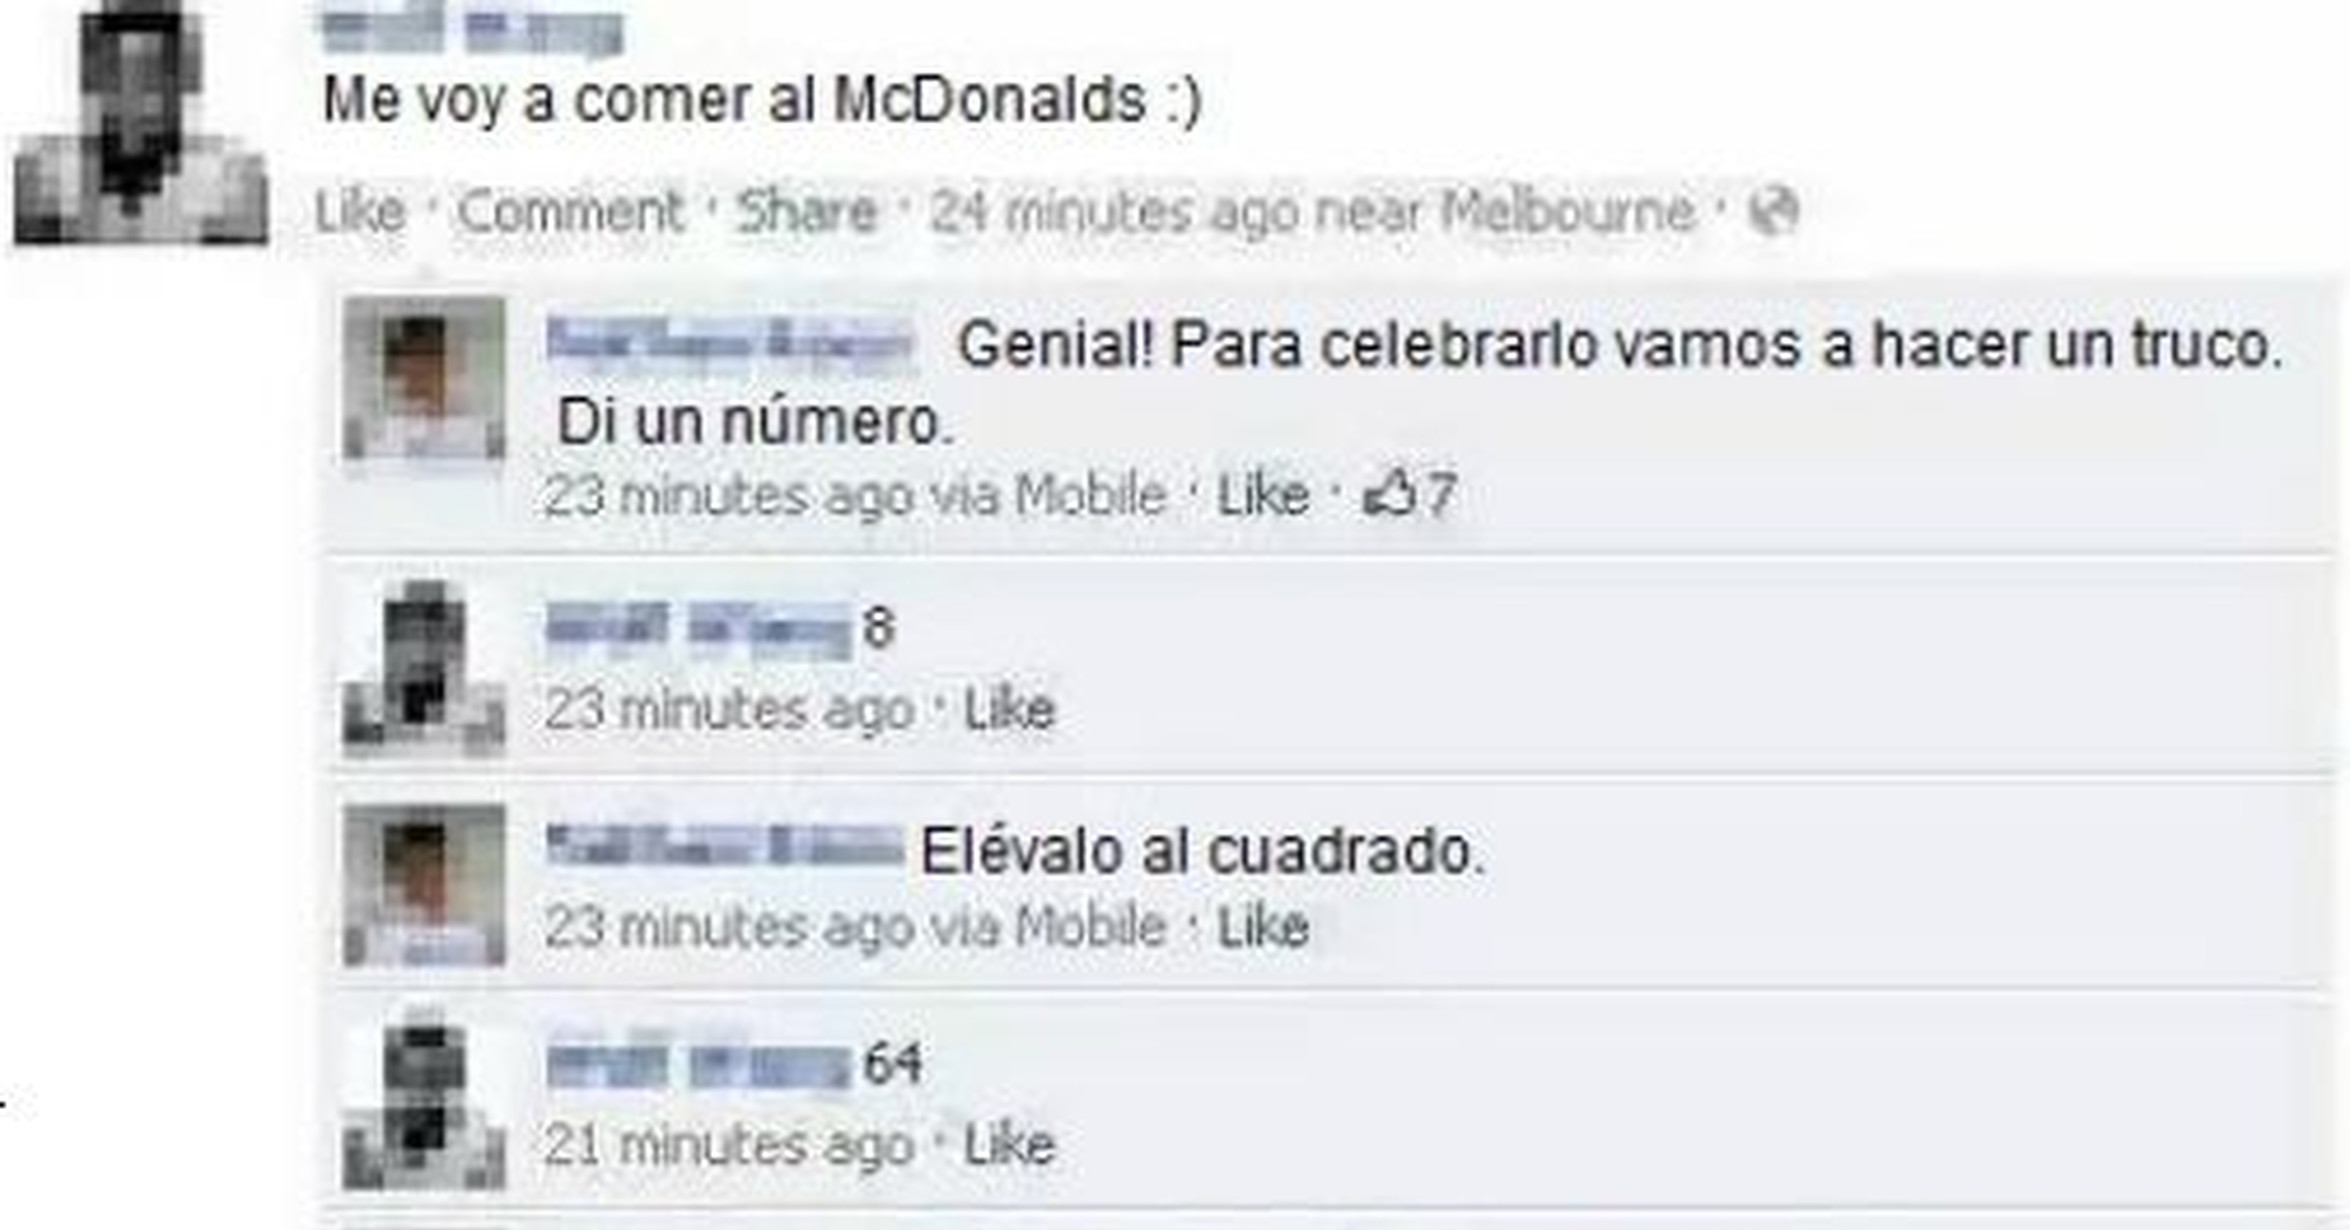Open the blurred name on the "Genial!" comment

[731, 343]
